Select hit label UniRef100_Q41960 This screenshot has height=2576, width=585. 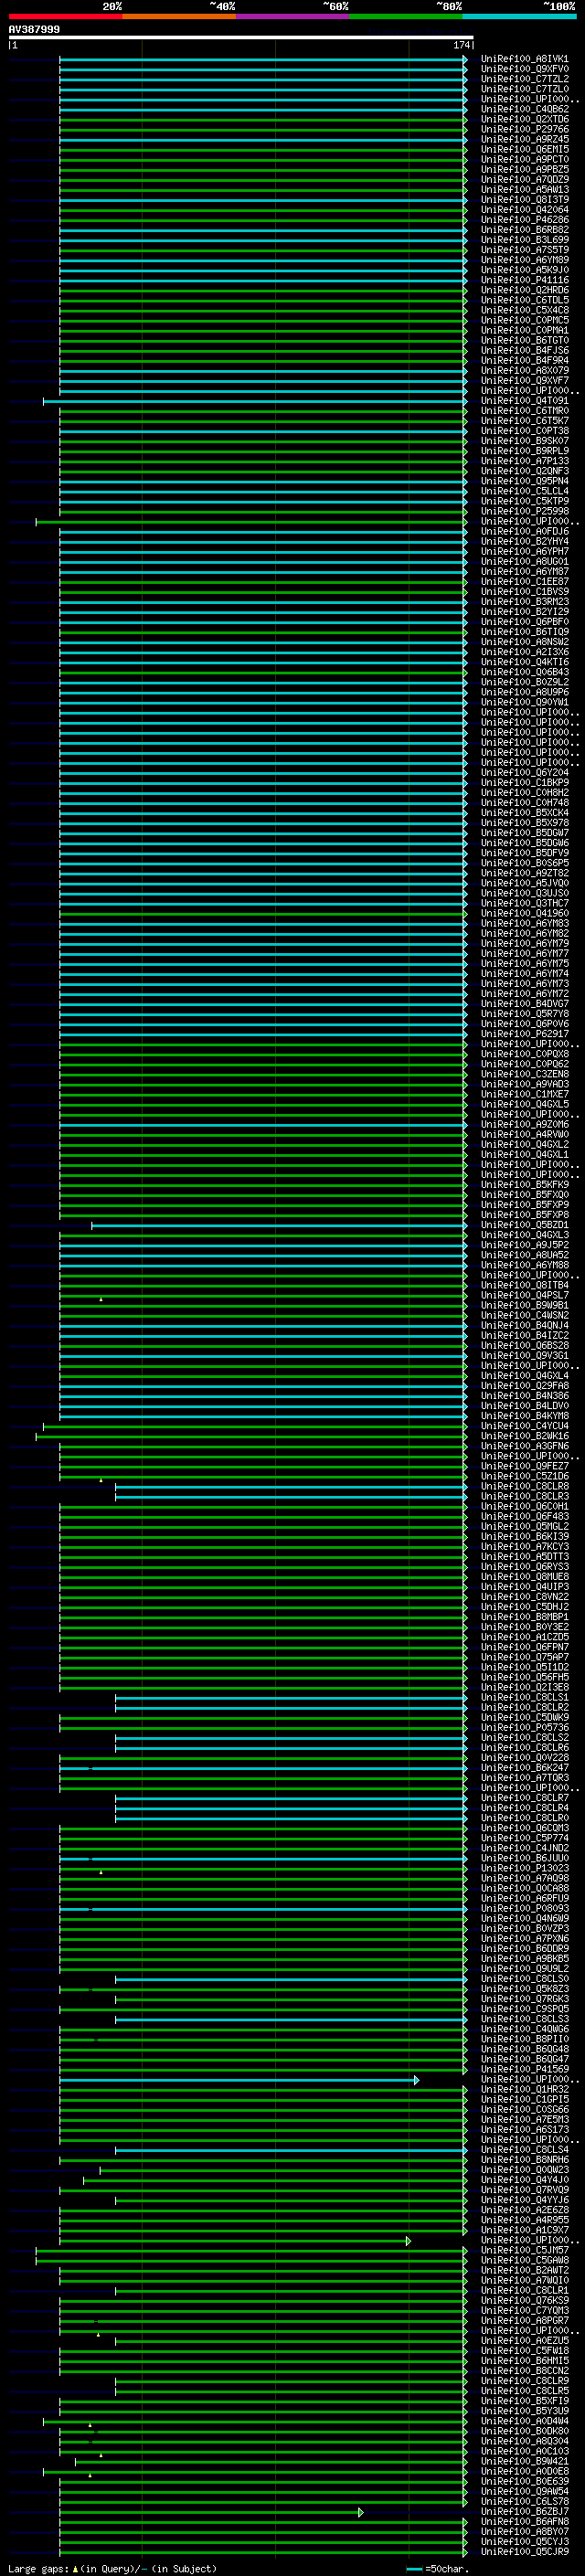pyautogui.click(x=525, y=913)
